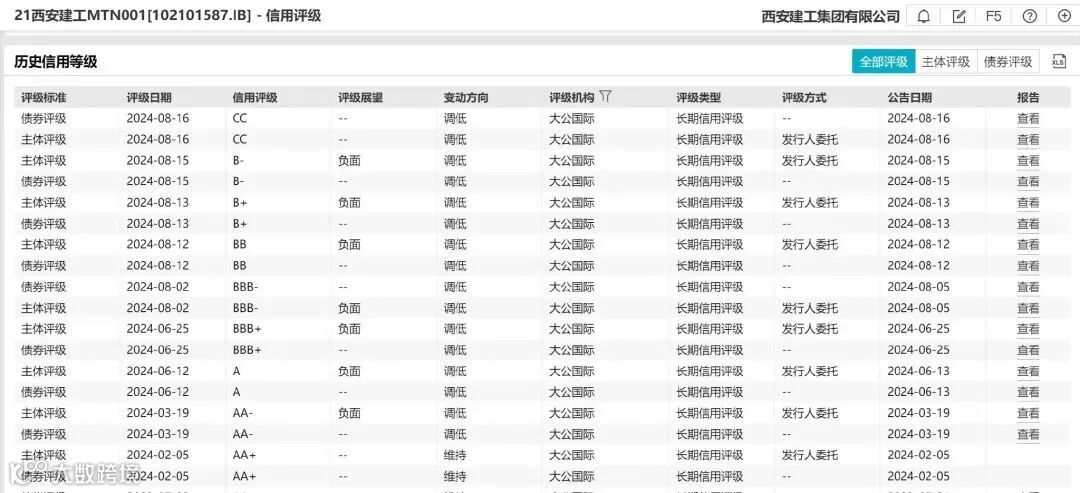Click the 评级类型 column header

698,98
